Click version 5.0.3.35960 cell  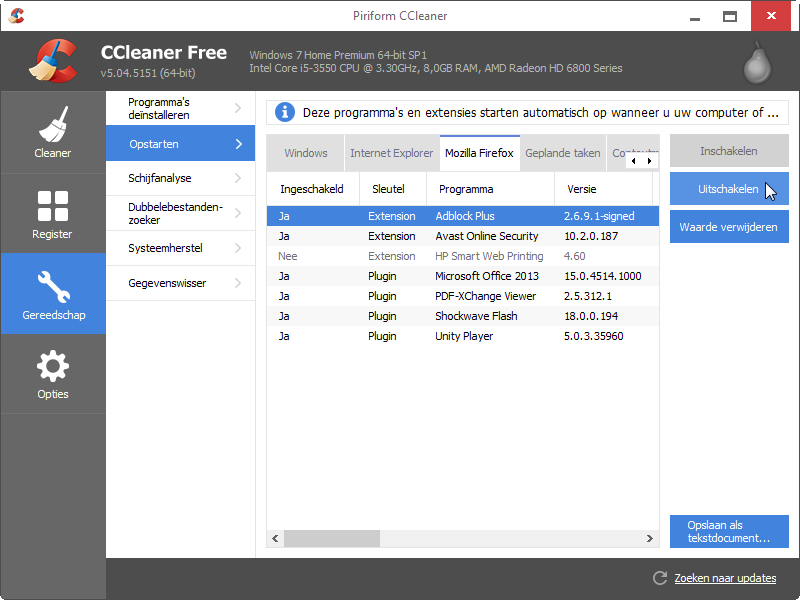(593, 336)
